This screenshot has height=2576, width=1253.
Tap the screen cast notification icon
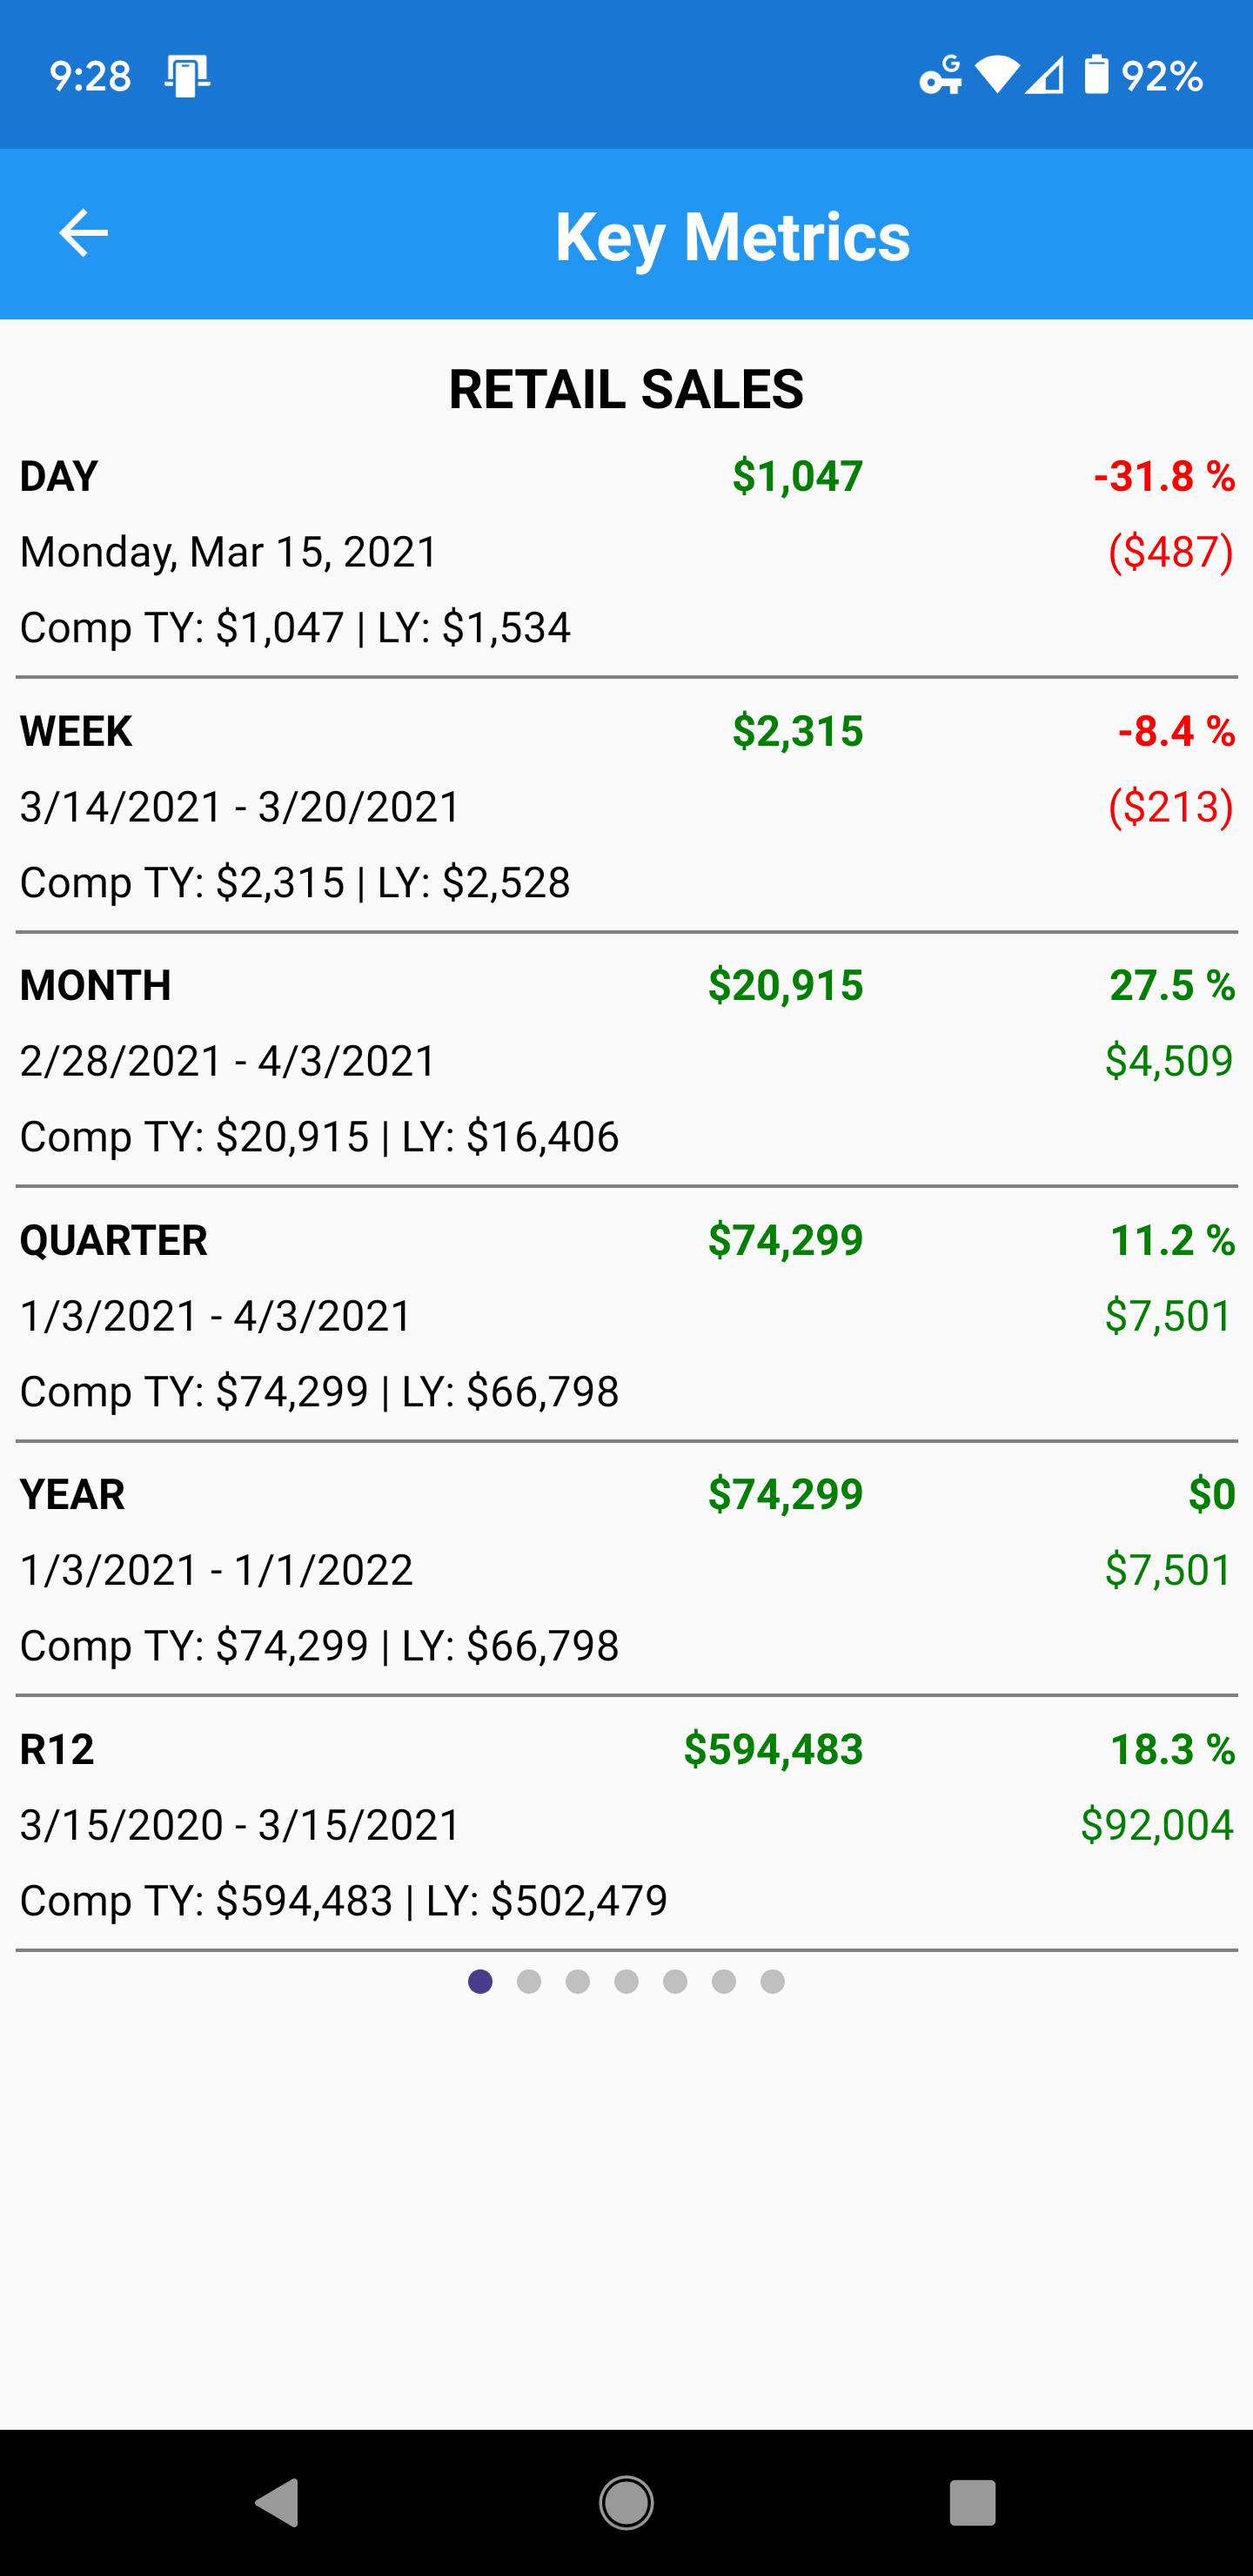[187, 76]
